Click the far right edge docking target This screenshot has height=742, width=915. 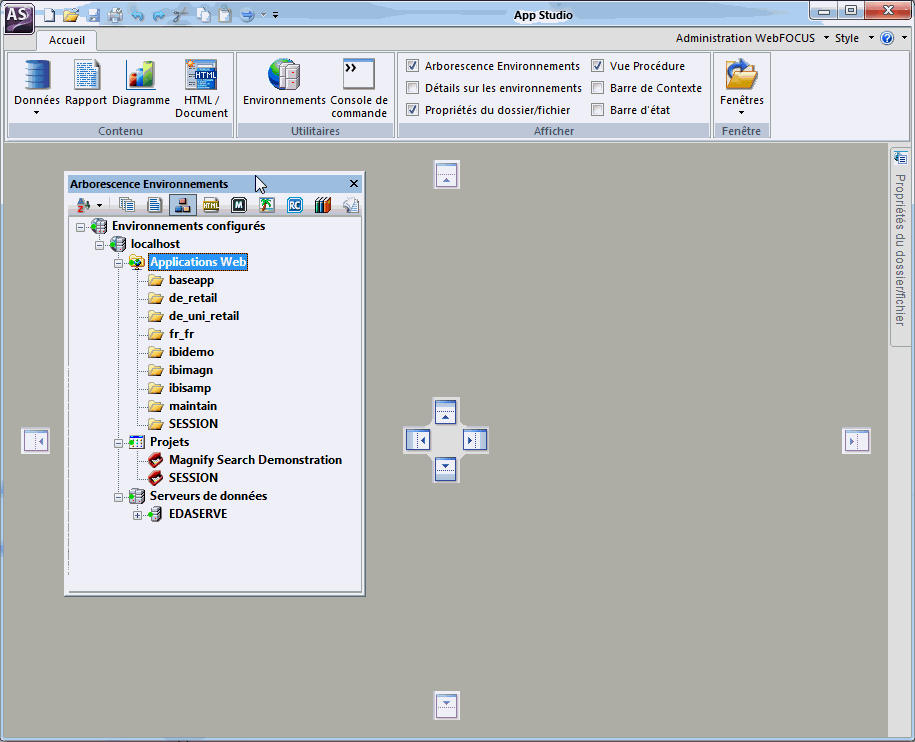tap(857, 441)
